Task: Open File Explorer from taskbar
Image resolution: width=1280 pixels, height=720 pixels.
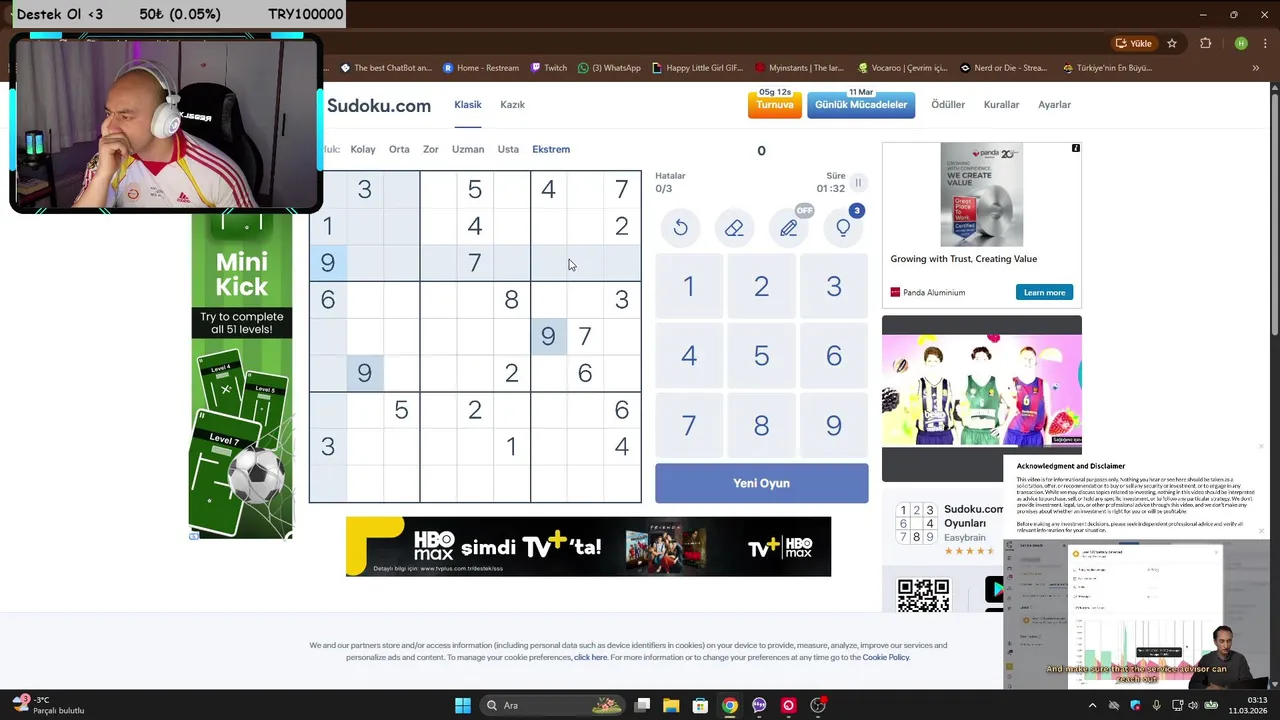Action: 671,705
